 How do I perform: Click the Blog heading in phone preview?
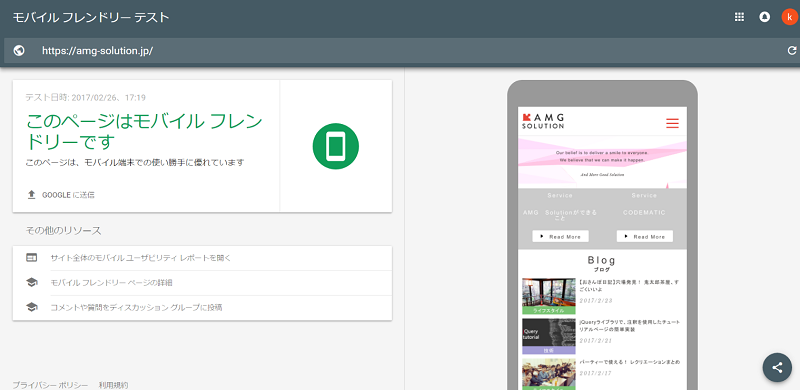click(x=602, y=260)
